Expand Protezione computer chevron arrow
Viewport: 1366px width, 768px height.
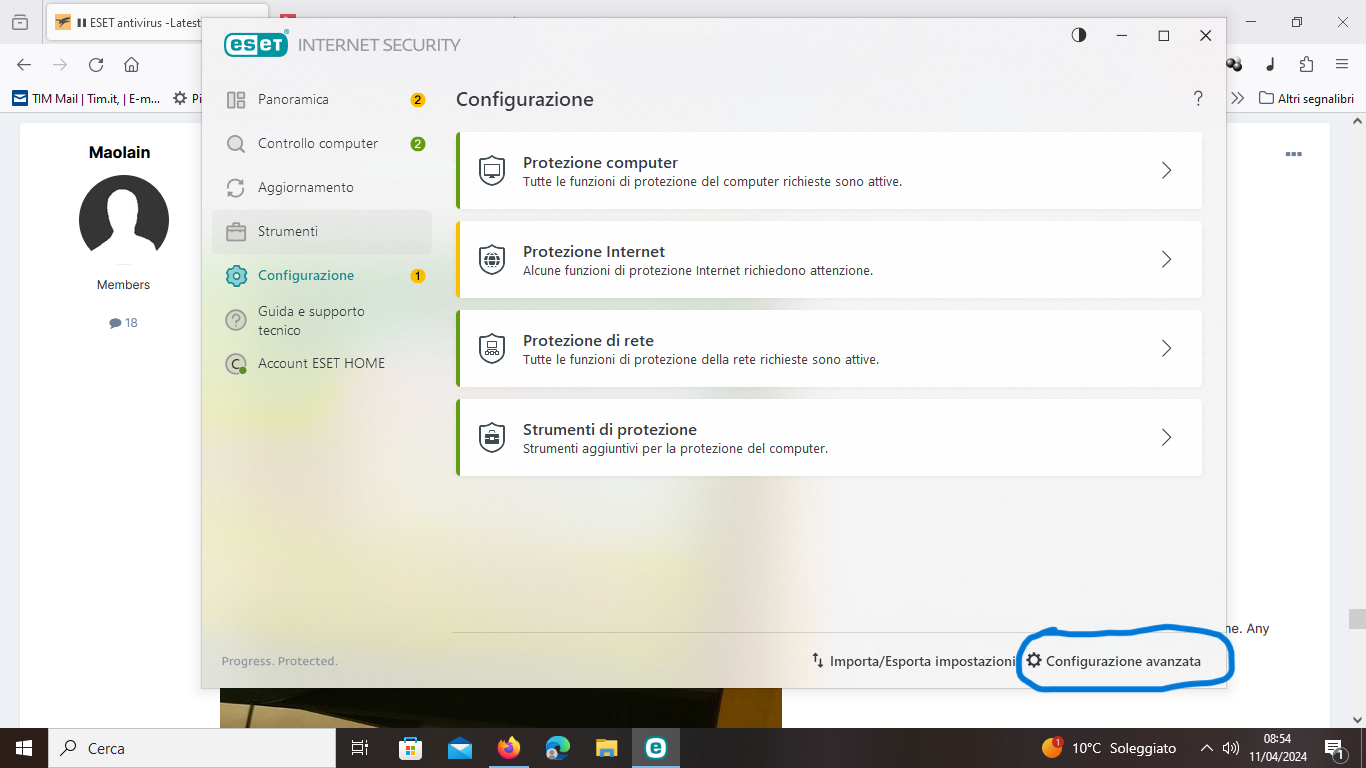[x=1166, y=171]
